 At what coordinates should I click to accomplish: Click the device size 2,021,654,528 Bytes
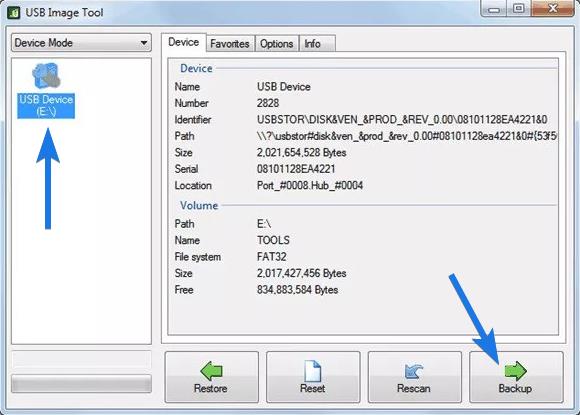[x=301, y=153]
